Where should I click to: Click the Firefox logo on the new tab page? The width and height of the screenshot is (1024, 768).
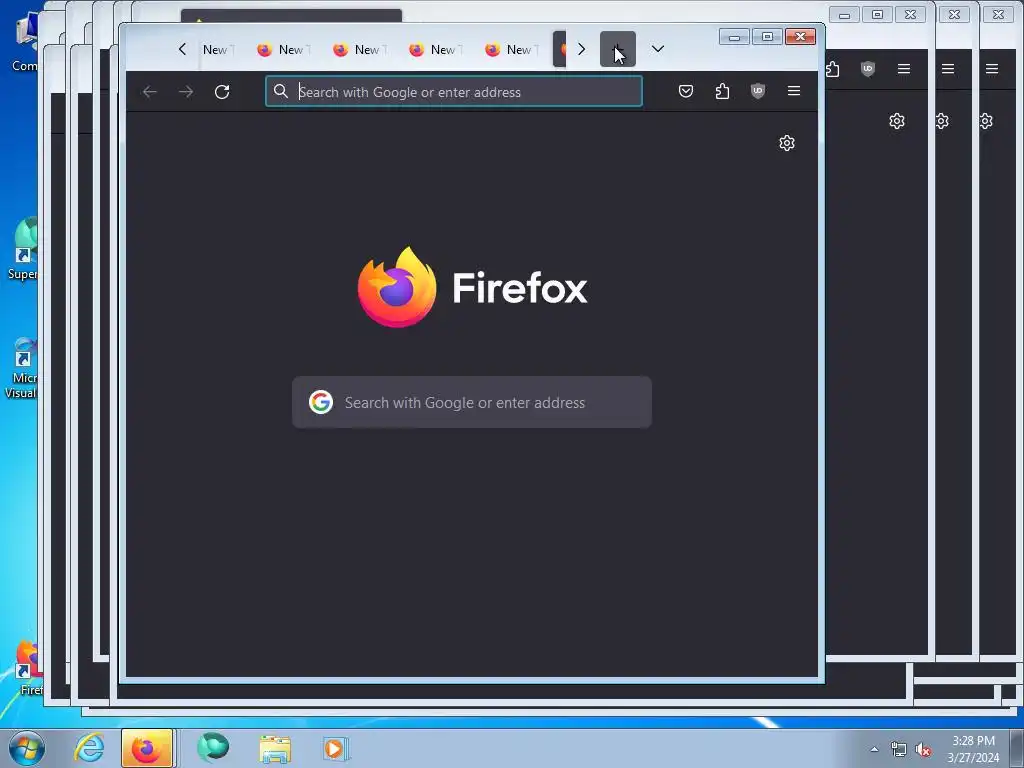(x=472, y=287)
